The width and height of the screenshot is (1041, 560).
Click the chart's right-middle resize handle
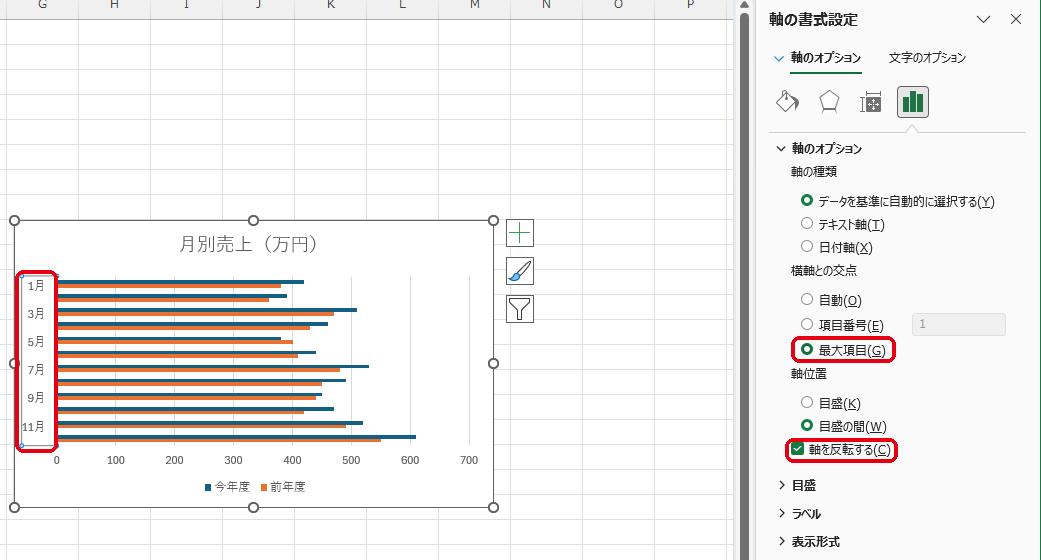pyautogui.click(x=493, y=363)
